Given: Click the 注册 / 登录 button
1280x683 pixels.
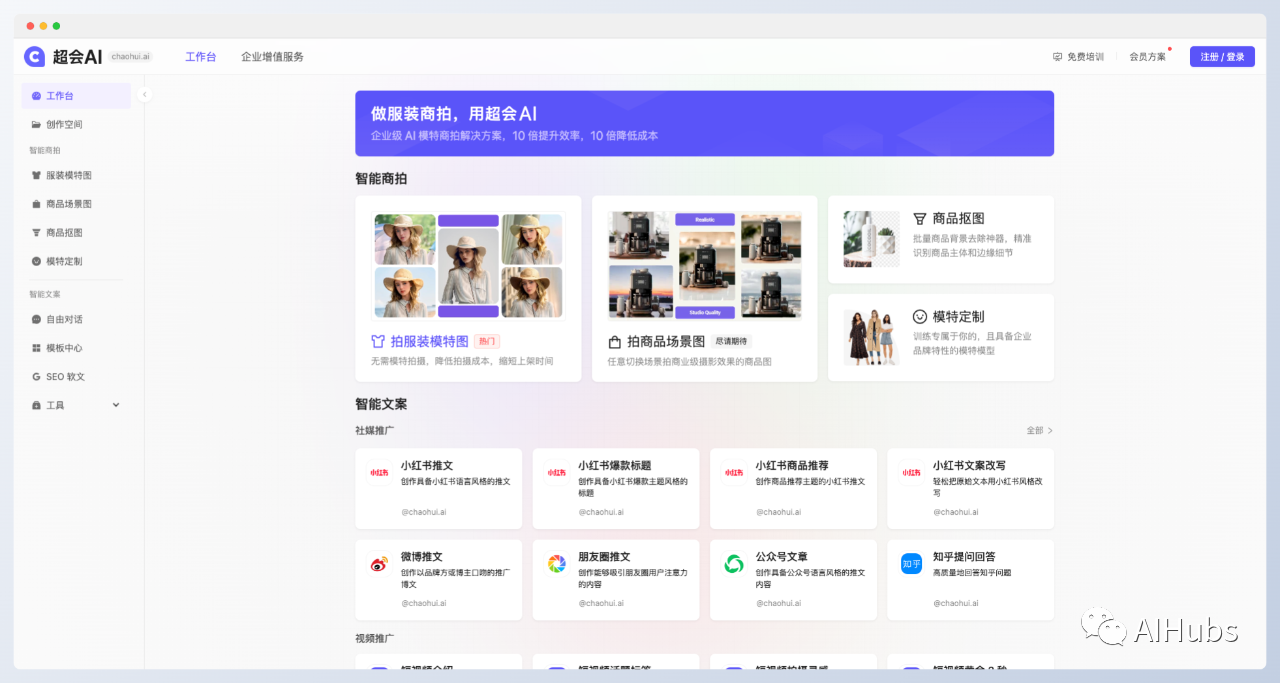Looking at the screenshot, I should (1222, 57).
